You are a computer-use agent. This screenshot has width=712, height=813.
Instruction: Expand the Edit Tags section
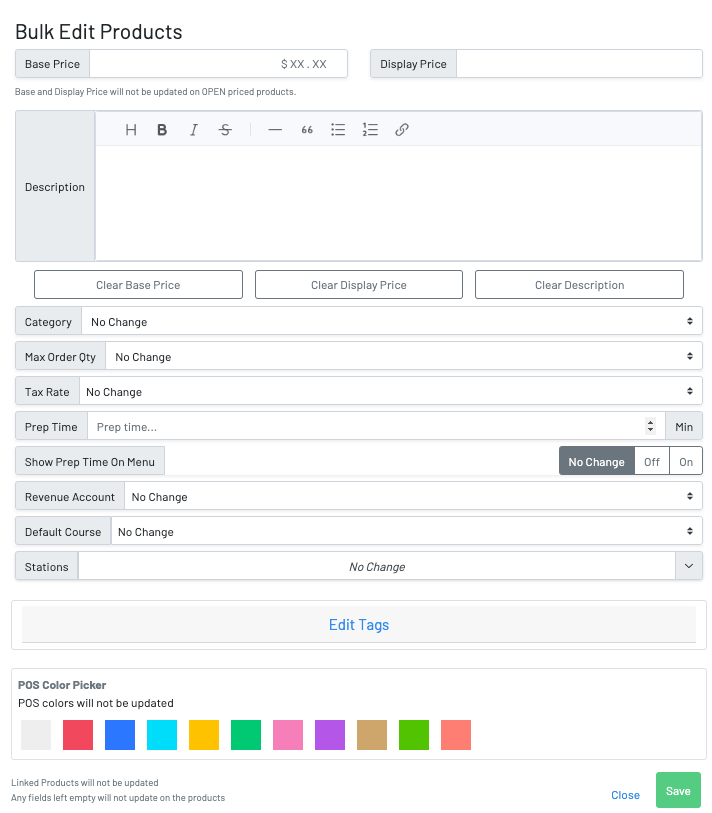(x=359, y=625)
